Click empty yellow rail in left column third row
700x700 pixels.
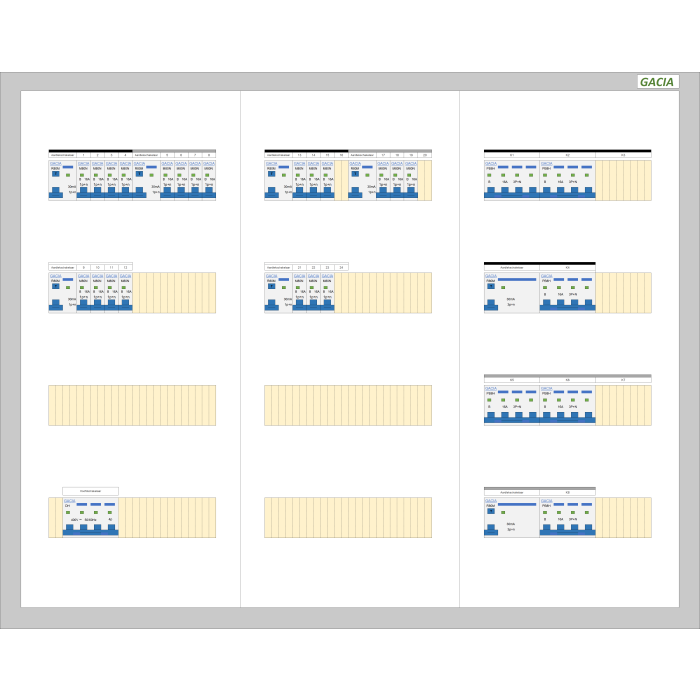click(x=132, y=405)
